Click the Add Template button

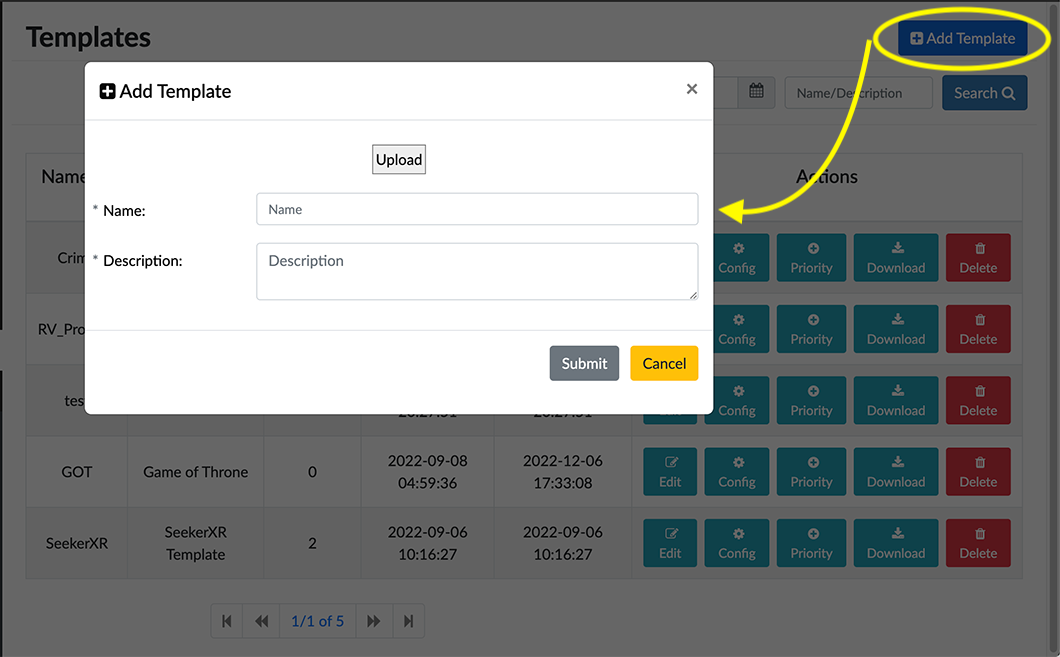coord(962,39)
